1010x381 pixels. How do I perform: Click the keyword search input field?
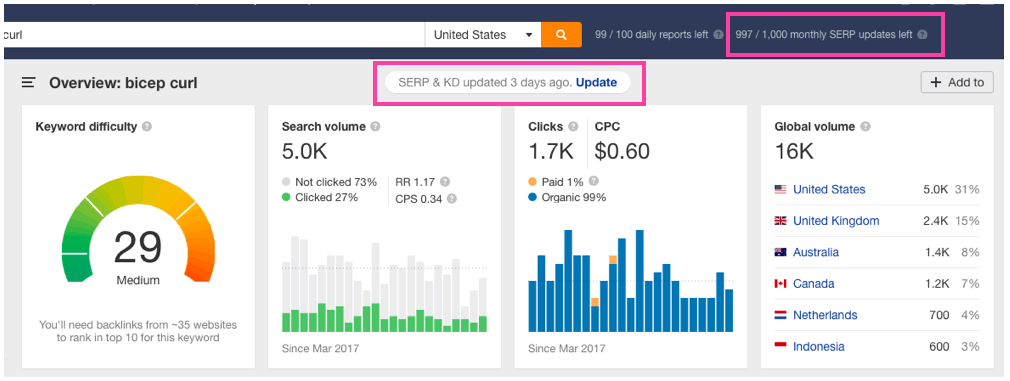pos(213,35)
